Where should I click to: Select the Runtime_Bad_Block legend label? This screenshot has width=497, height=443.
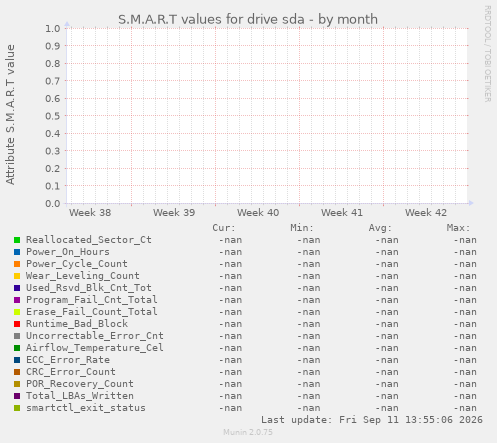(77, 324)
